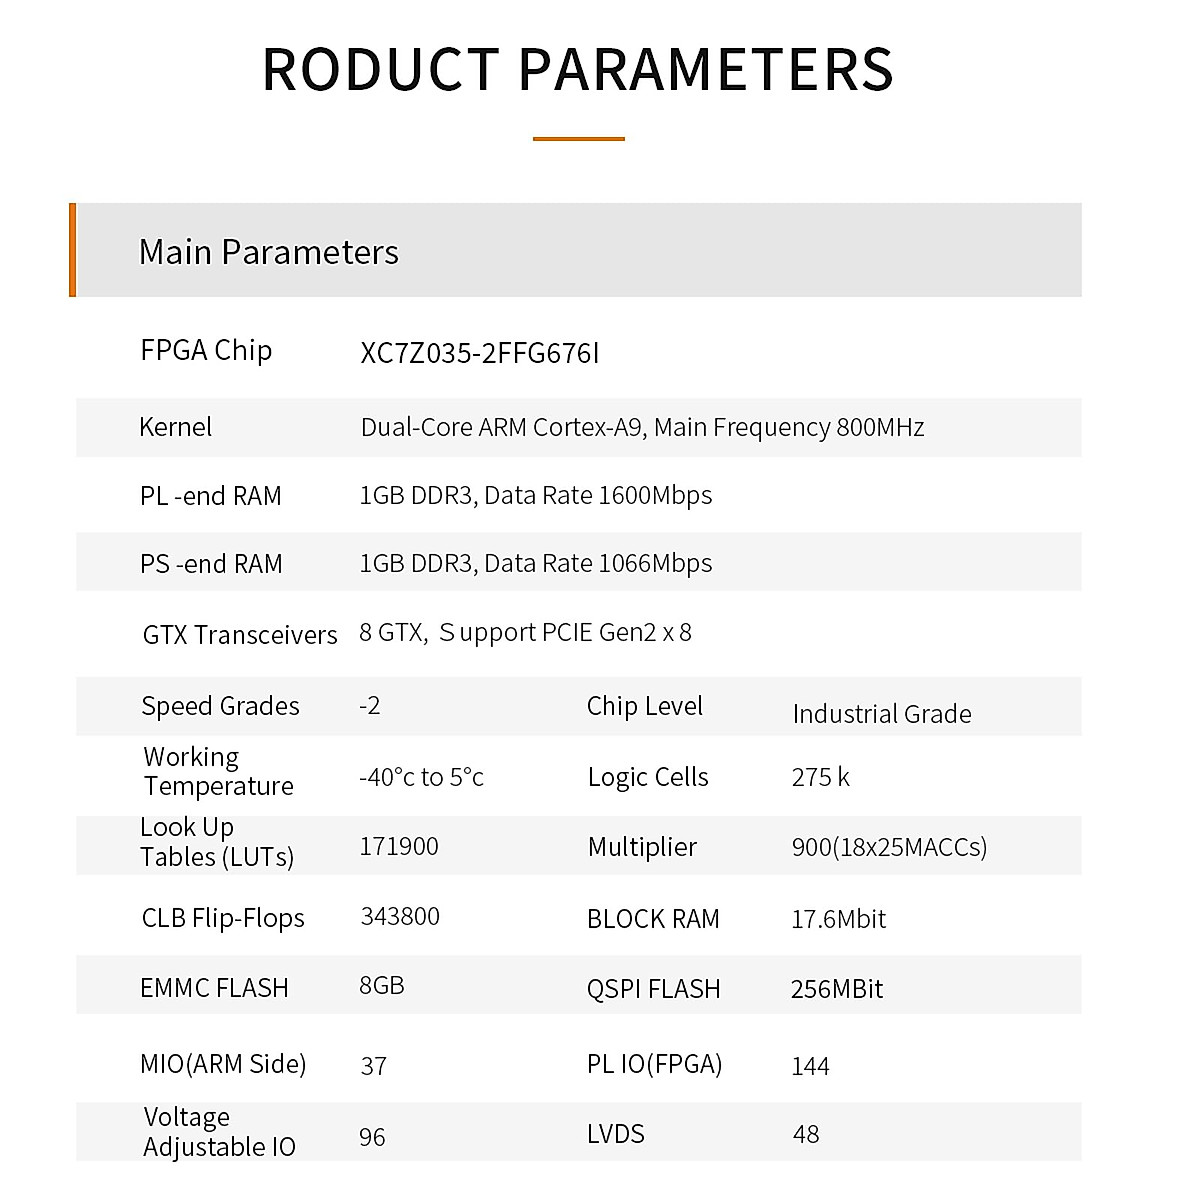Click the EMMC FLASH 8GB value
The height and width of the screenshot is (1200, 1200).
[x=382, y=986]
